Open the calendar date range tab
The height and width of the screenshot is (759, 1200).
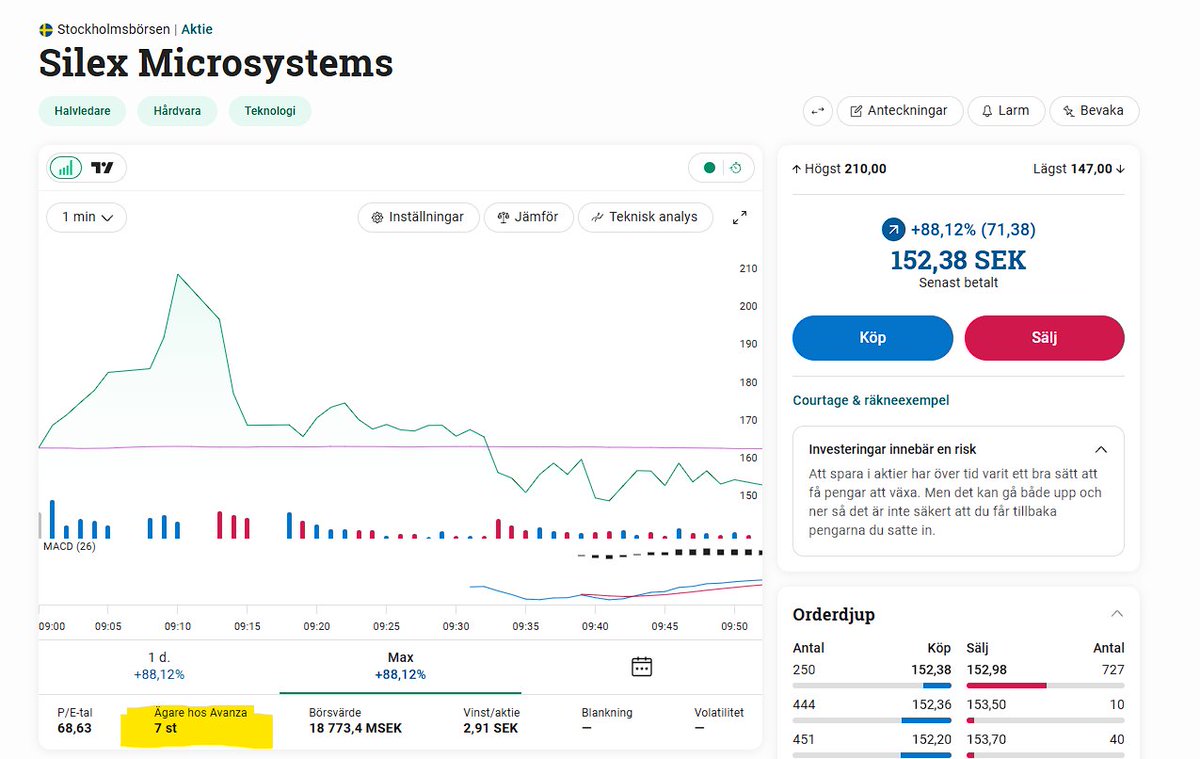642,666
